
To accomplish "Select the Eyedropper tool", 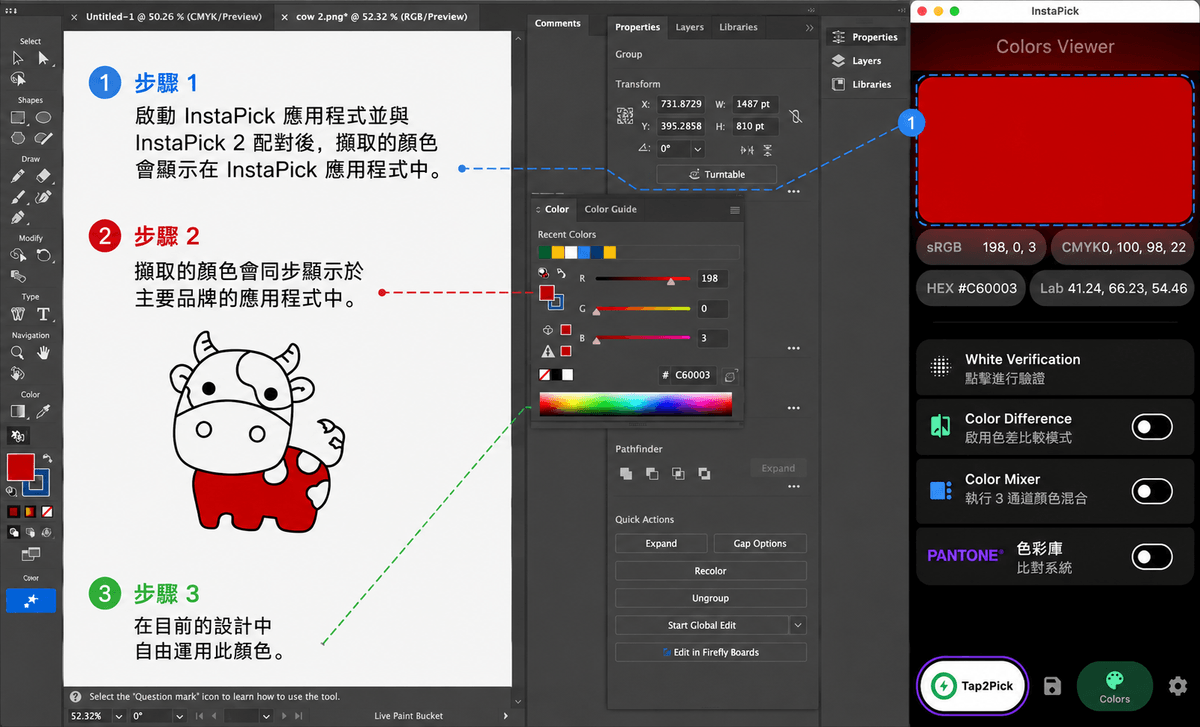I will click(44, 411).
